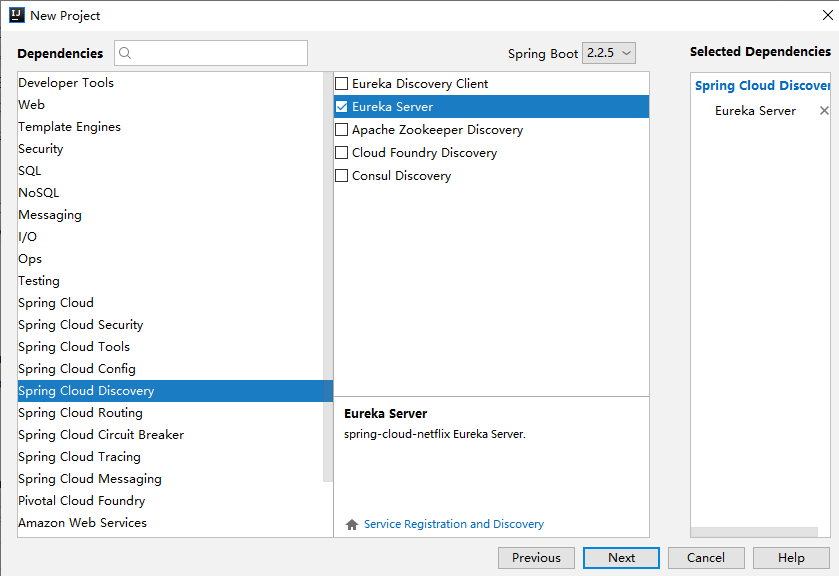Viewport: 839px width, 576px height.
Task: Click the IntelliJ IDEA logo icon
Action: click(16, 15)
